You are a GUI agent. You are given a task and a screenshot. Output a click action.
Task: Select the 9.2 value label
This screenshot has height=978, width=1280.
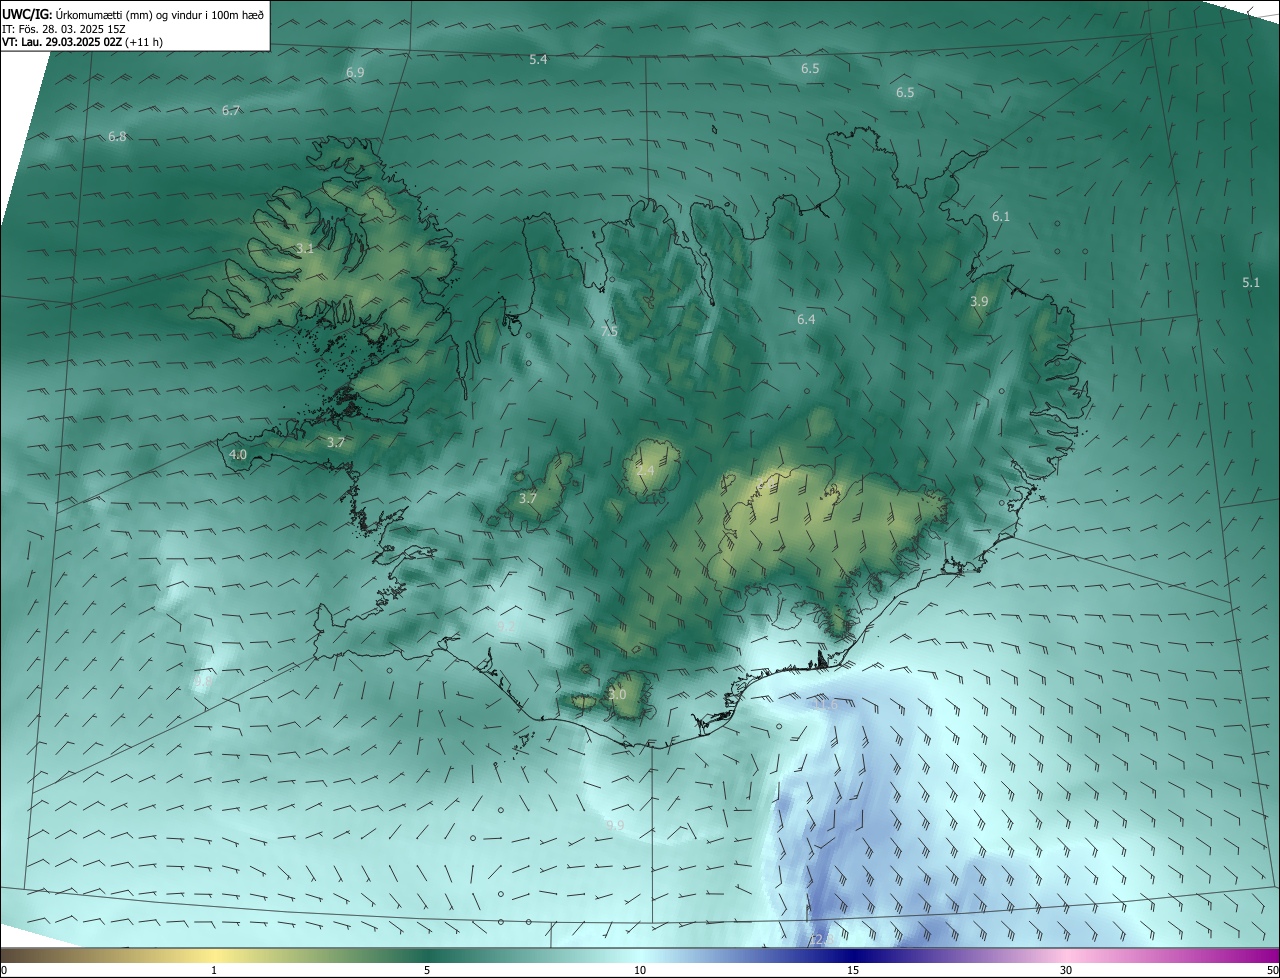pyautogui.click(x=506, y=627)
